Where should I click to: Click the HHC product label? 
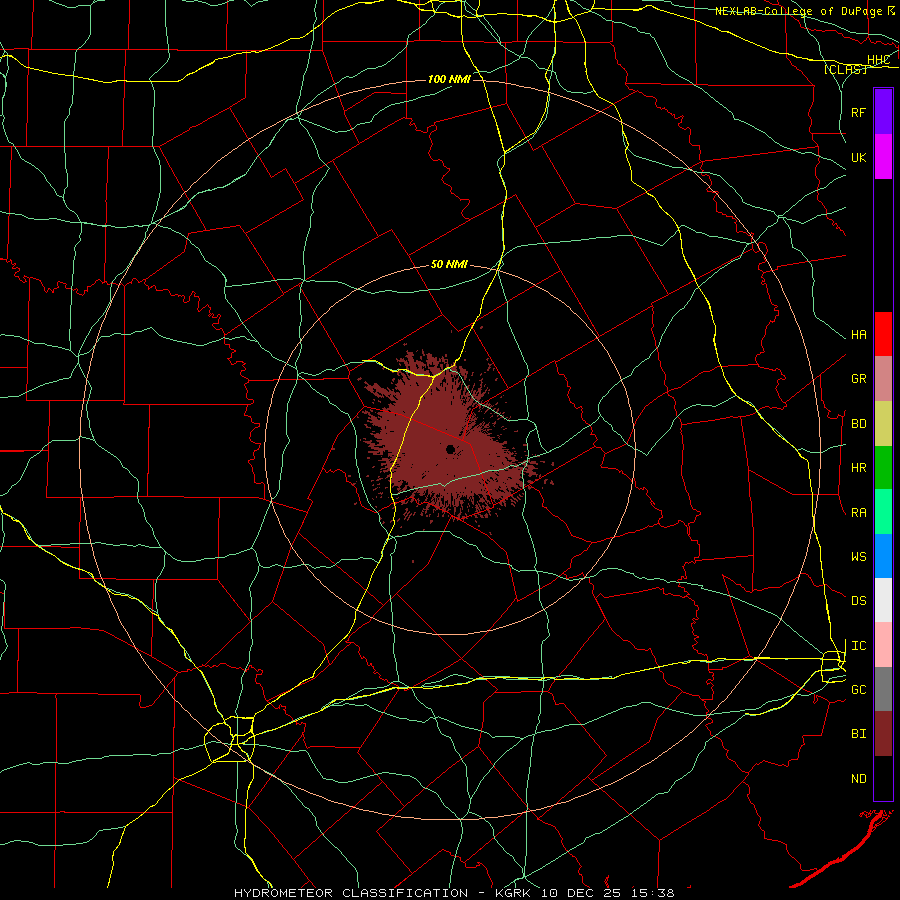[878, 60]
